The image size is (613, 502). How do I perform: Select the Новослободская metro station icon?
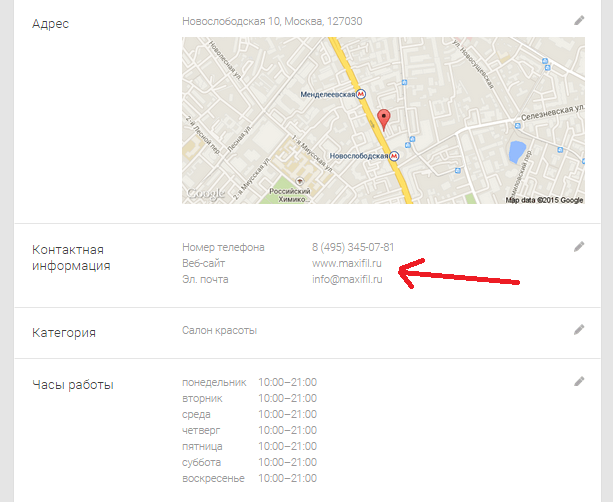[394, 156]
